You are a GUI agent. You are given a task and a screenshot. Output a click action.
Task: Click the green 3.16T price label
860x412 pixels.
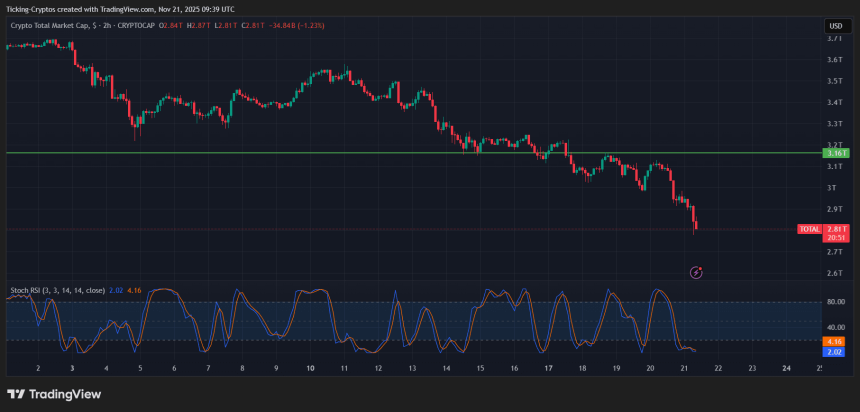pyautogui.click(x=834, y=153)
